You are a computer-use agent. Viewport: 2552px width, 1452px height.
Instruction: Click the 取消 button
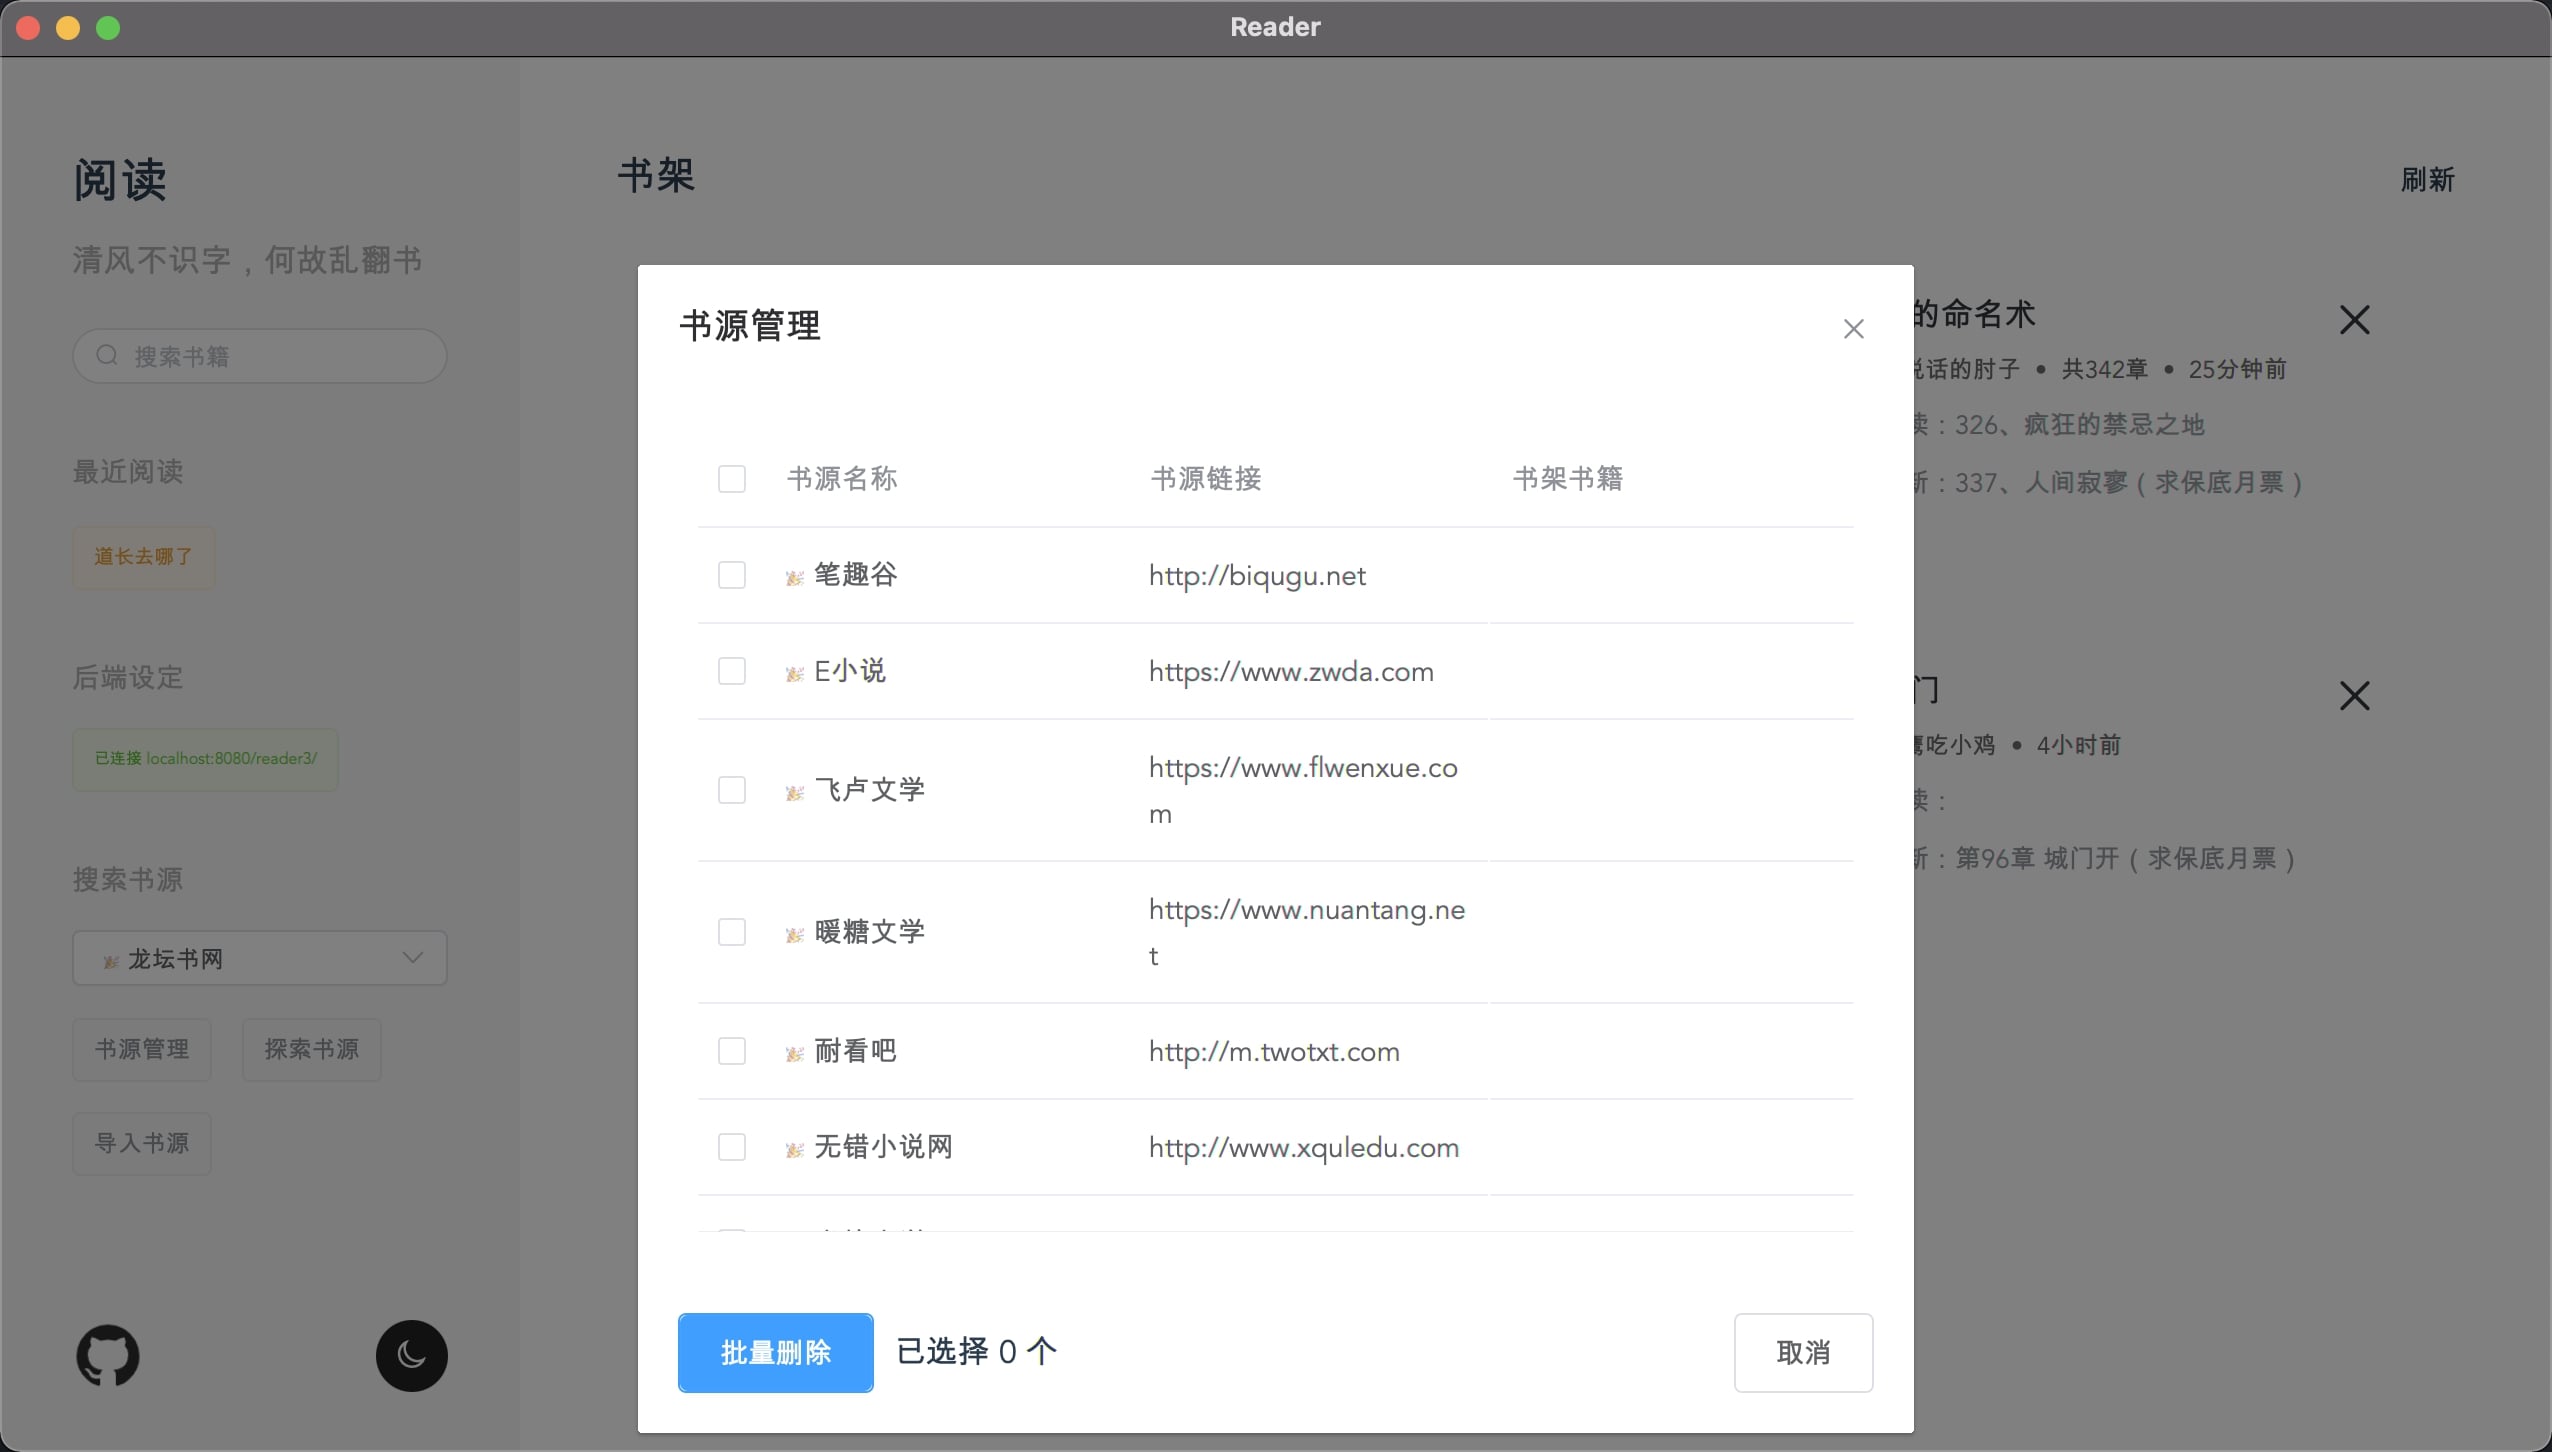click(x=1802, y=1352)
